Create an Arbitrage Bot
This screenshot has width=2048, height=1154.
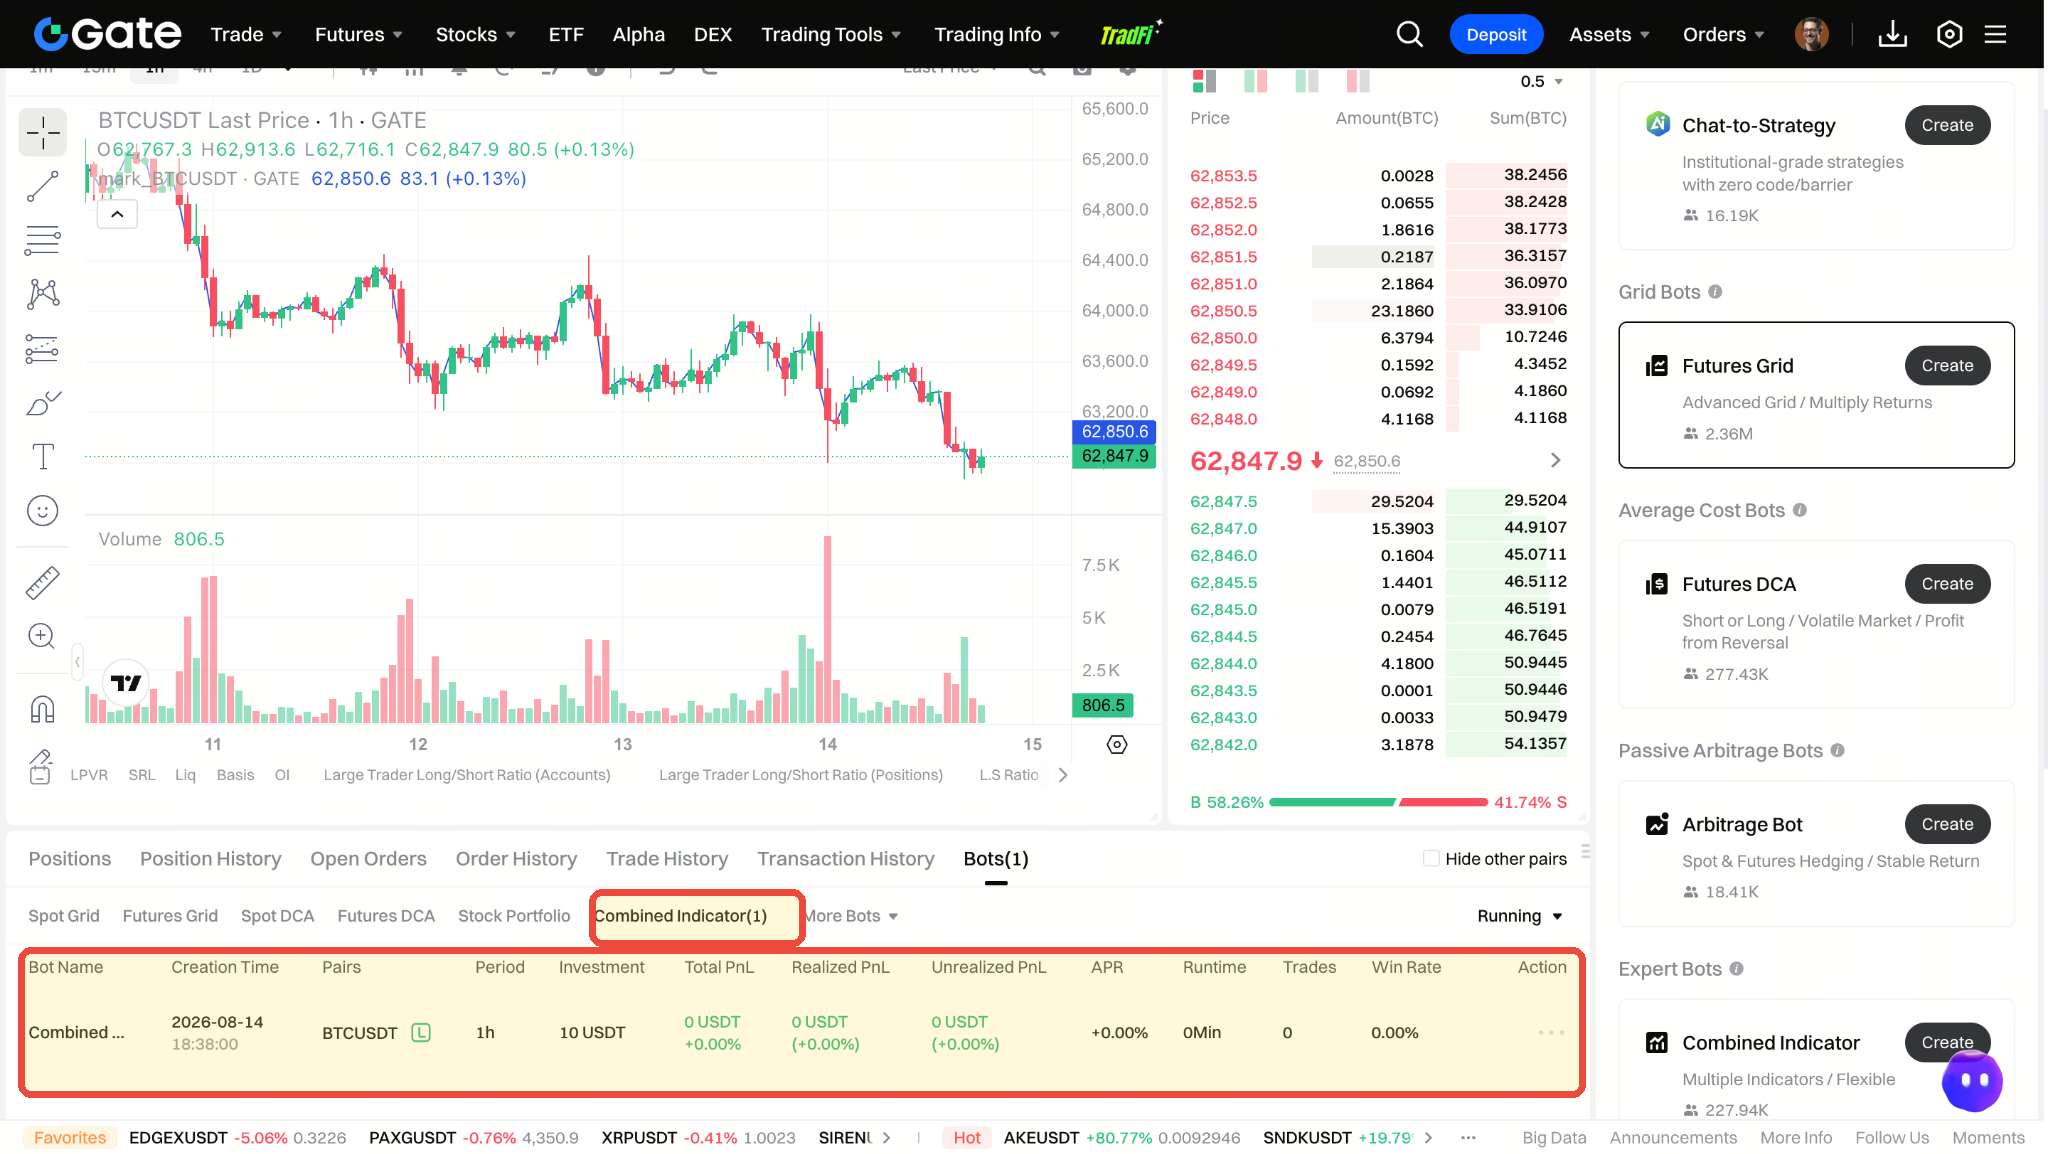click(x=1947, y=824)
